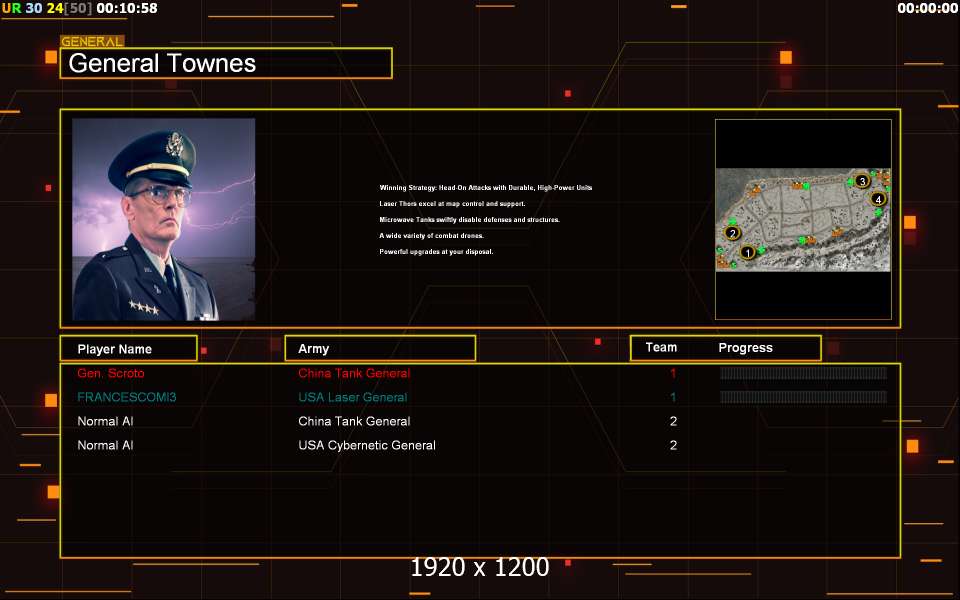Click start position marker 2 on map
Viewport: 960px width, 600px height.
tap(732, 233)
